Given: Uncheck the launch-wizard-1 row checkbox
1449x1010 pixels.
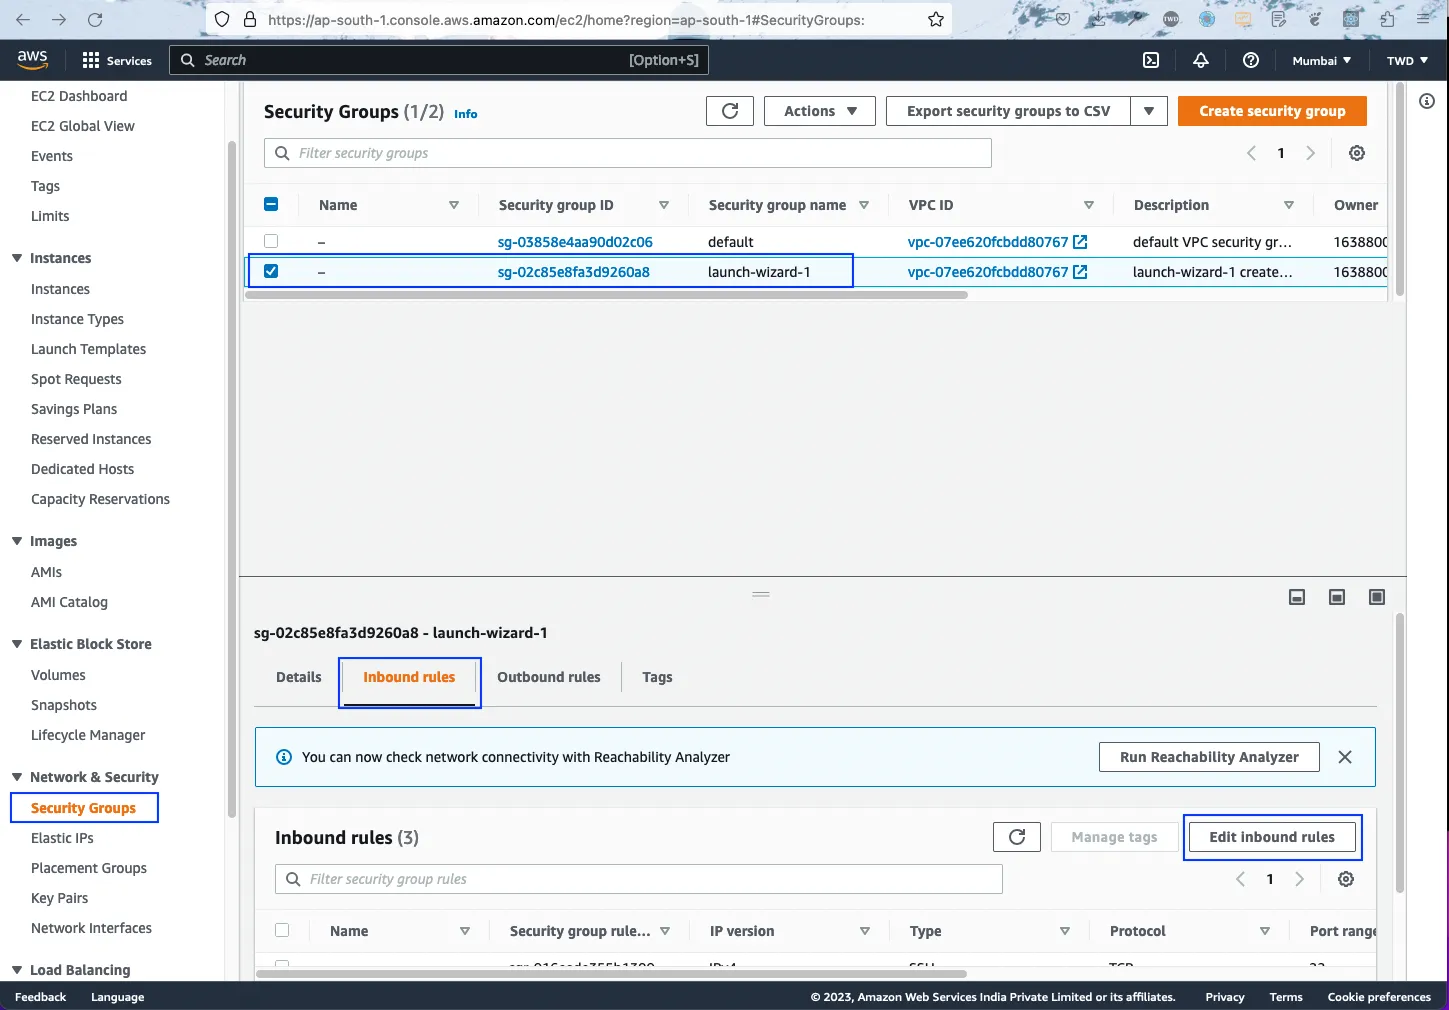Looking at the screenshot, I should (x=271, y=271).
